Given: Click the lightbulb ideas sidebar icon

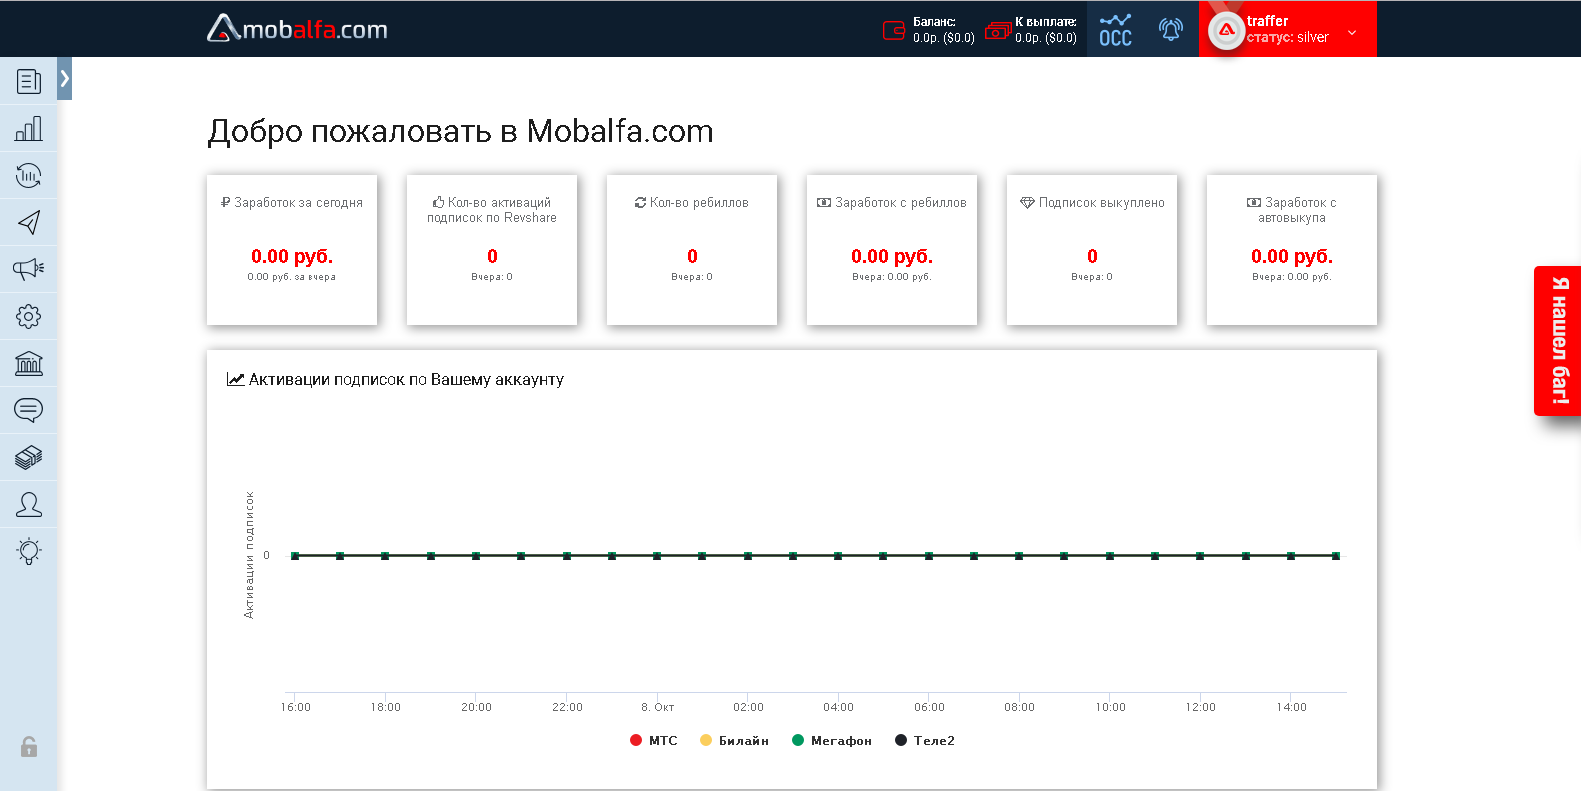Looking at the screenshot, I should (28, 551).
